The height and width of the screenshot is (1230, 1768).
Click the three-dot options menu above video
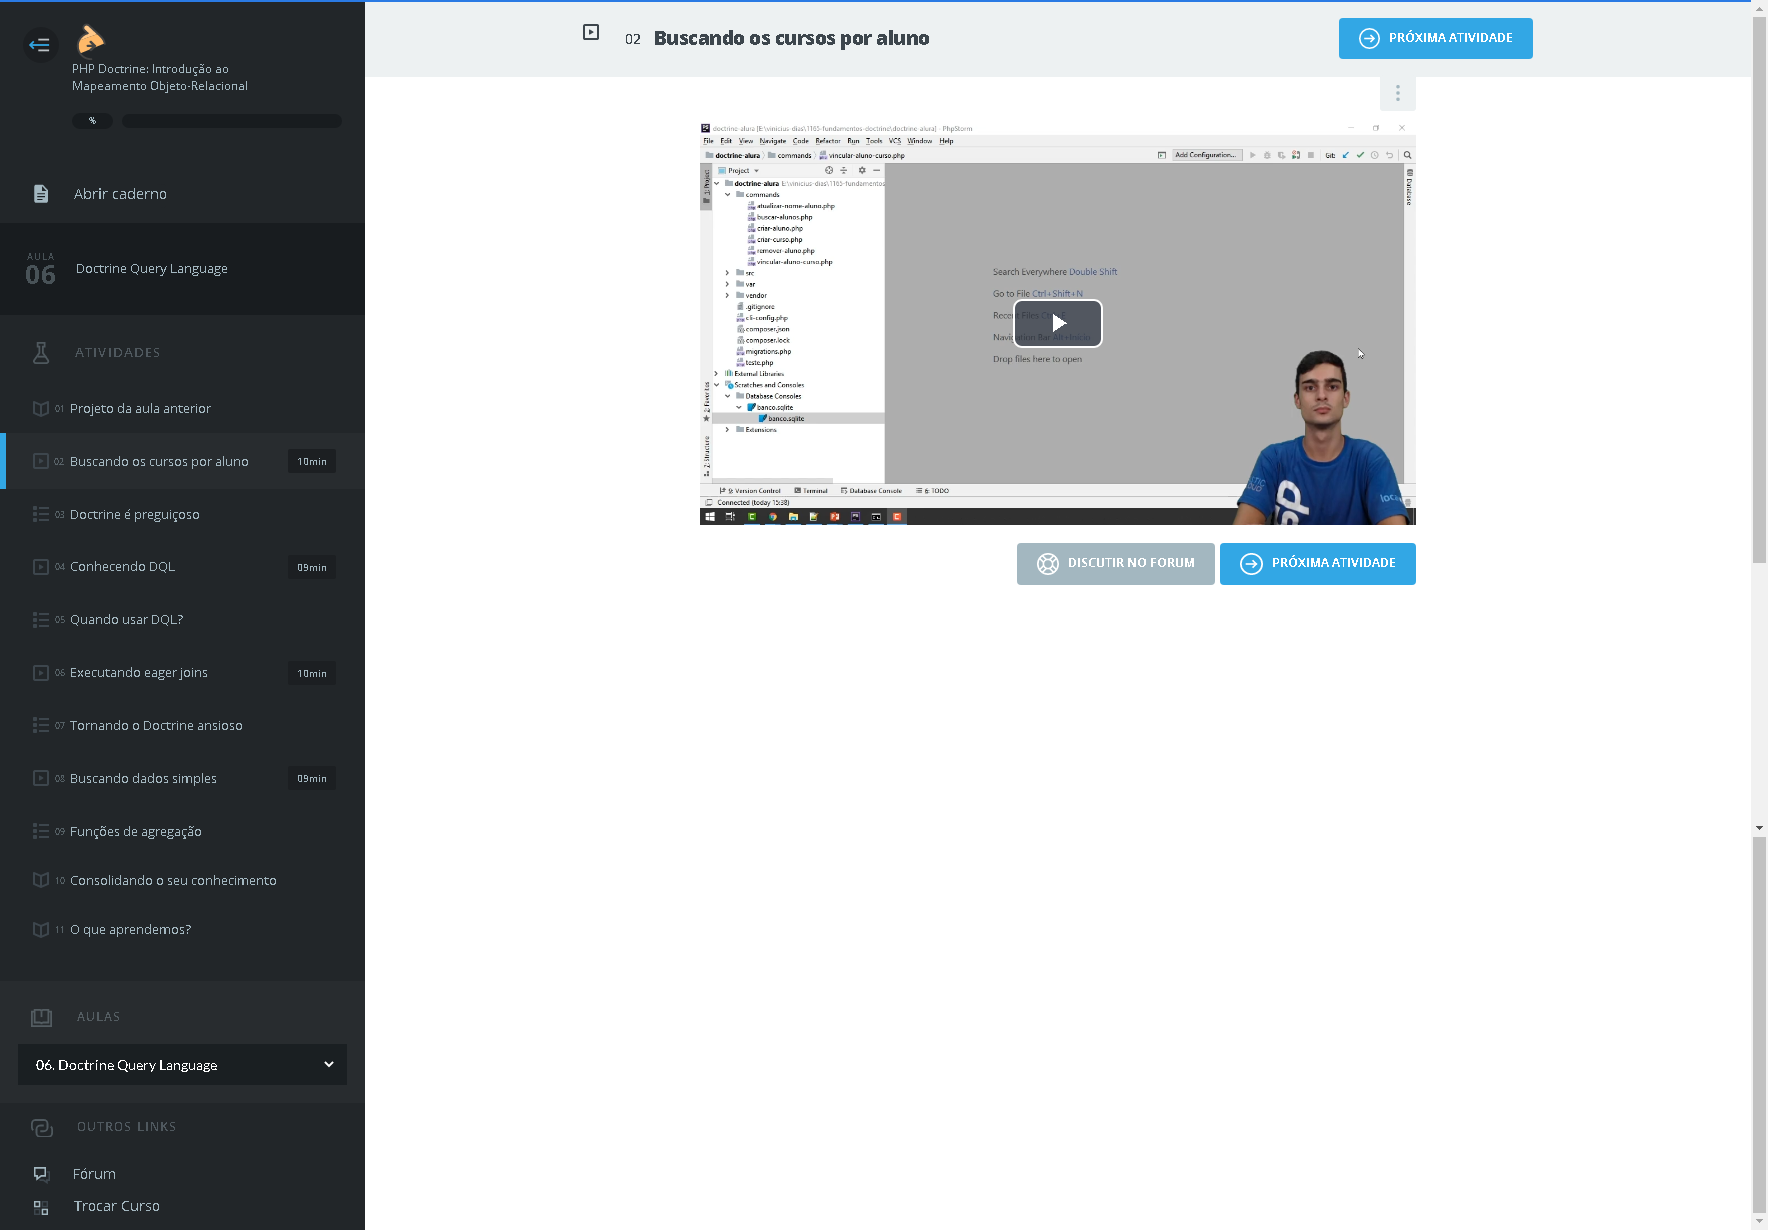pyautogui.click(x=1397, y=94)
